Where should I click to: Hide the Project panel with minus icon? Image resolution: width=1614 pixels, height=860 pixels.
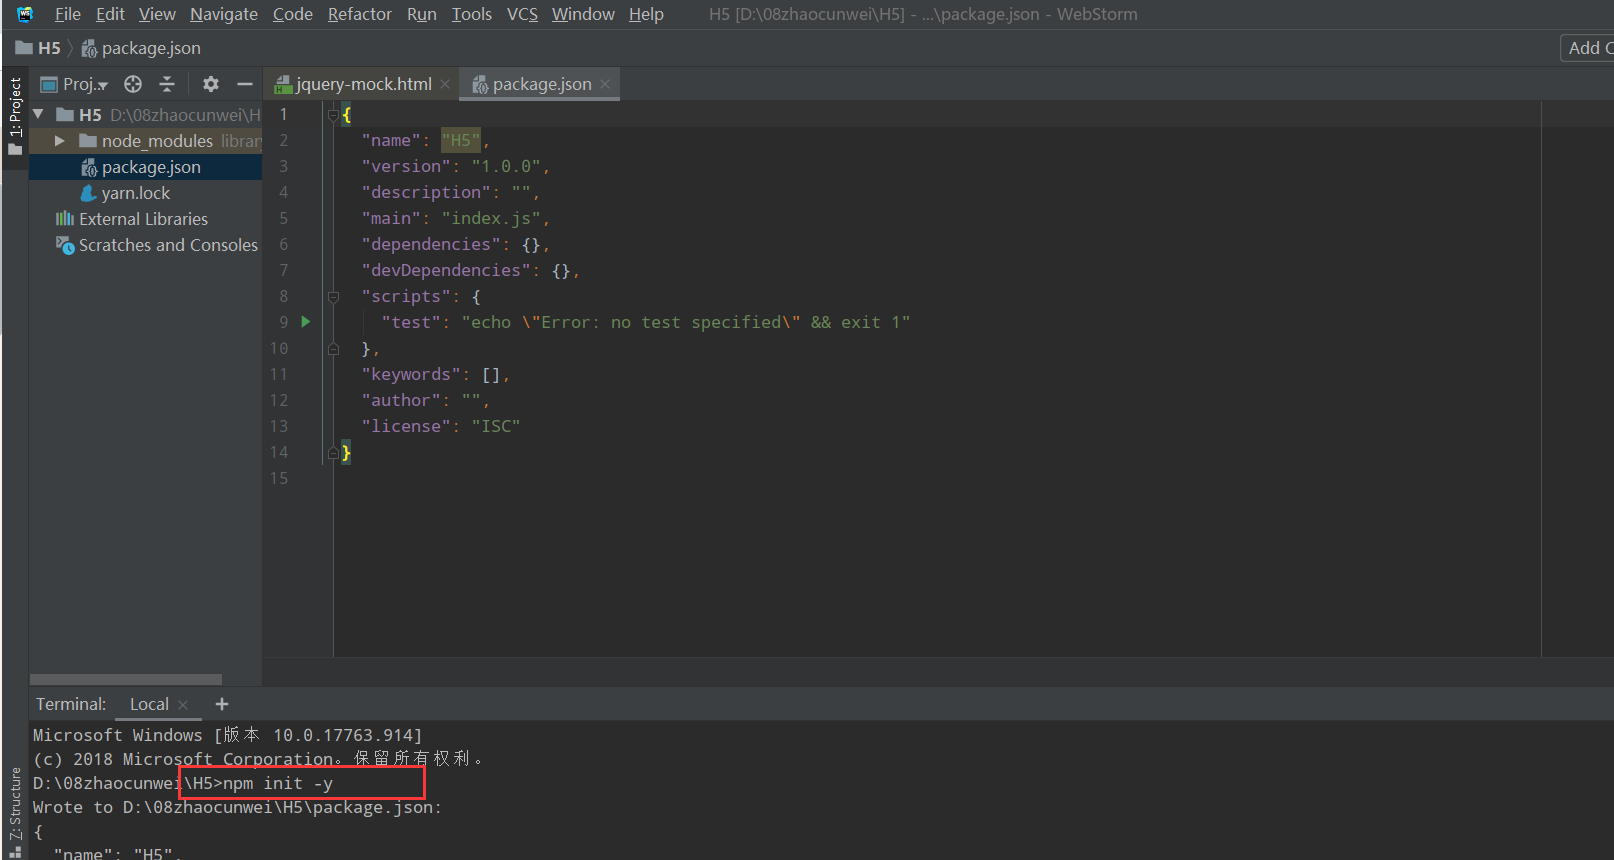click(x=244, y=84)
